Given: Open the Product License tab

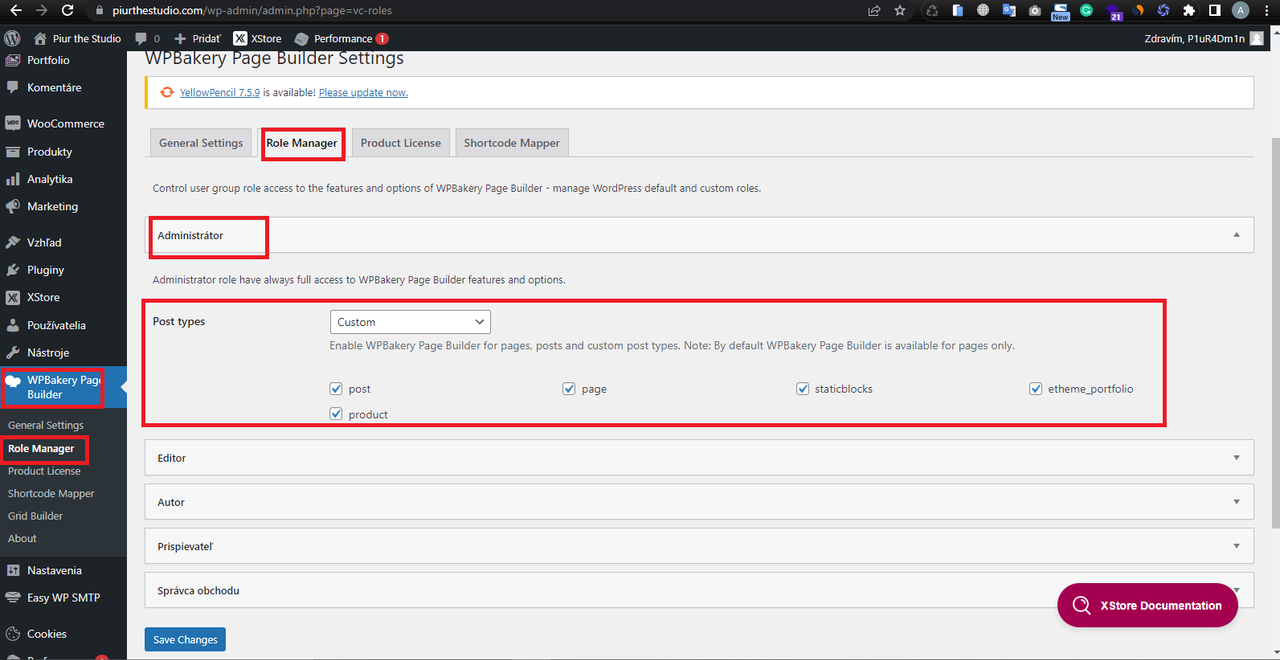Looking at the screenshot, I should (x=400, y=143).
